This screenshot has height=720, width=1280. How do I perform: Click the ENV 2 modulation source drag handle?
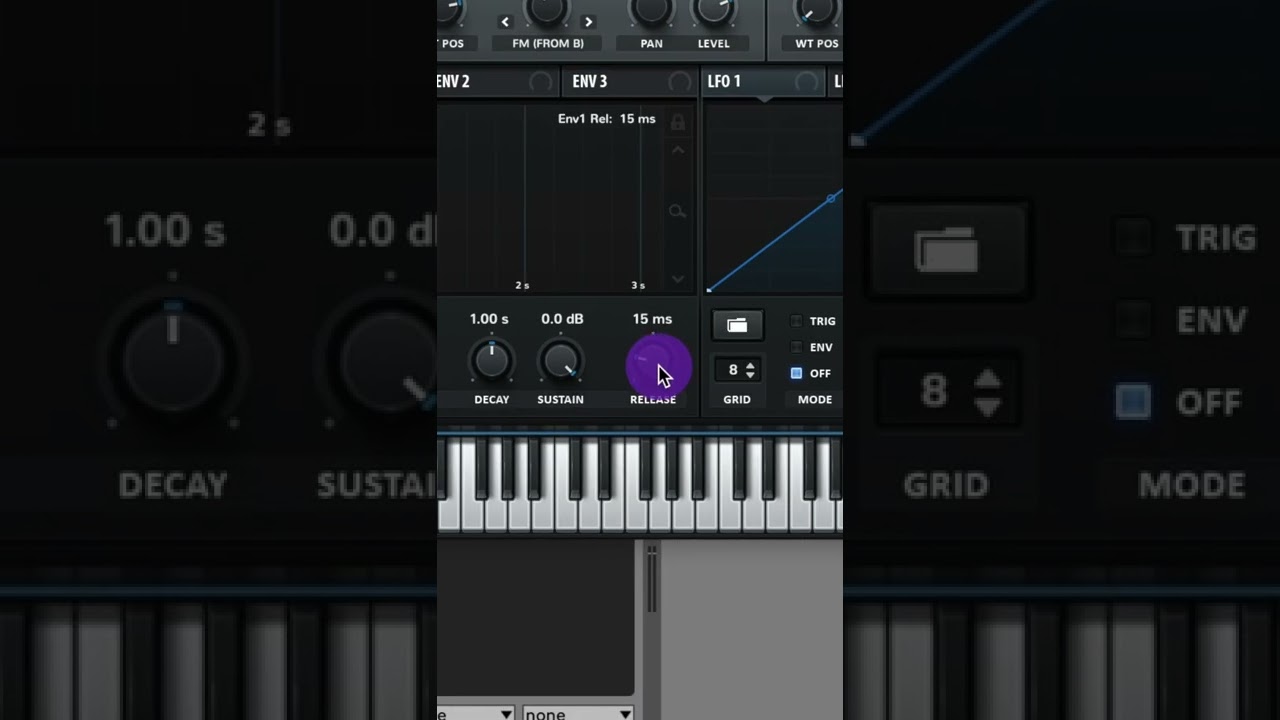pyautogui.click(x=540, y=82)
